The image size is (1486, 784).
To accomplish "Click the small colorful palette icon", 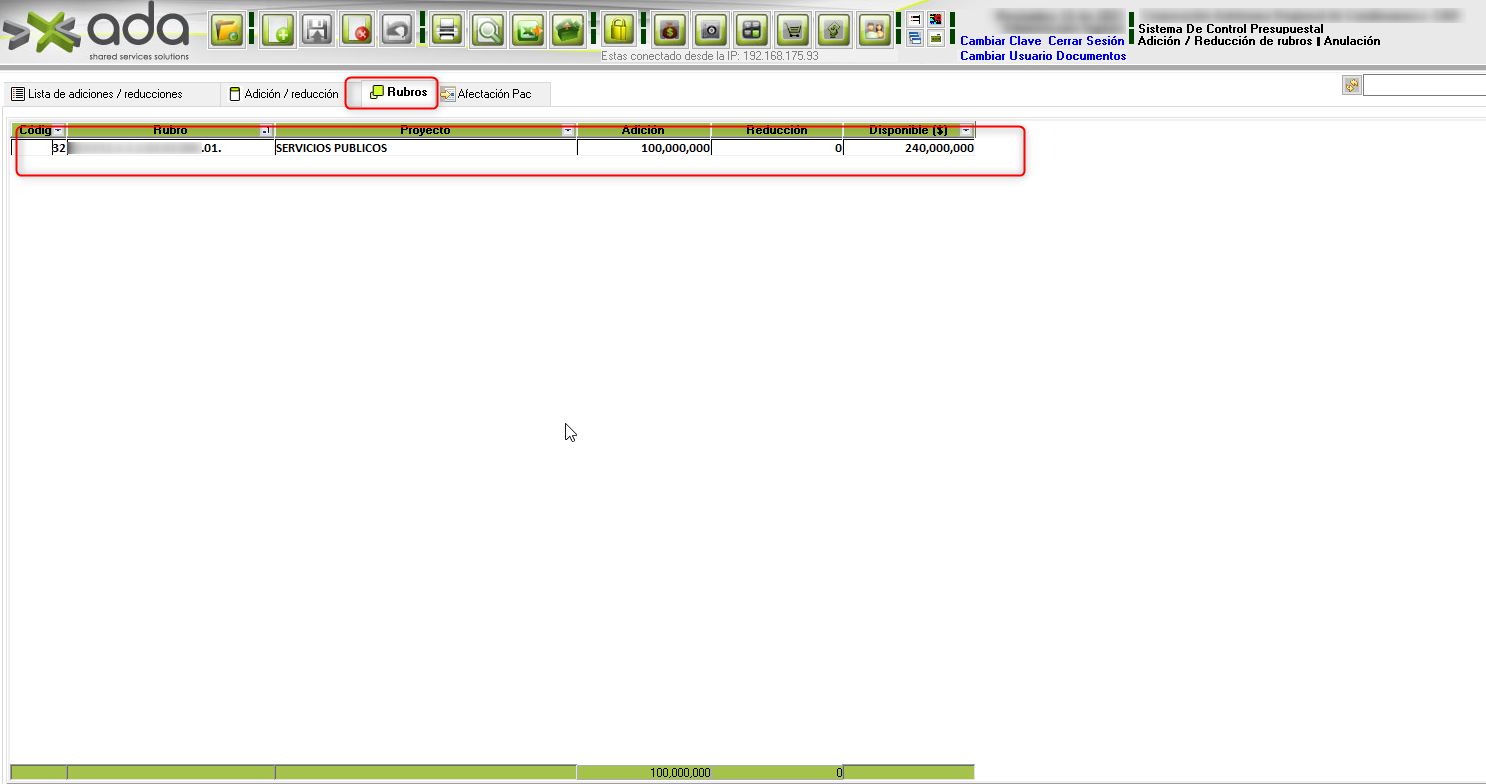I will click(936, 20).
